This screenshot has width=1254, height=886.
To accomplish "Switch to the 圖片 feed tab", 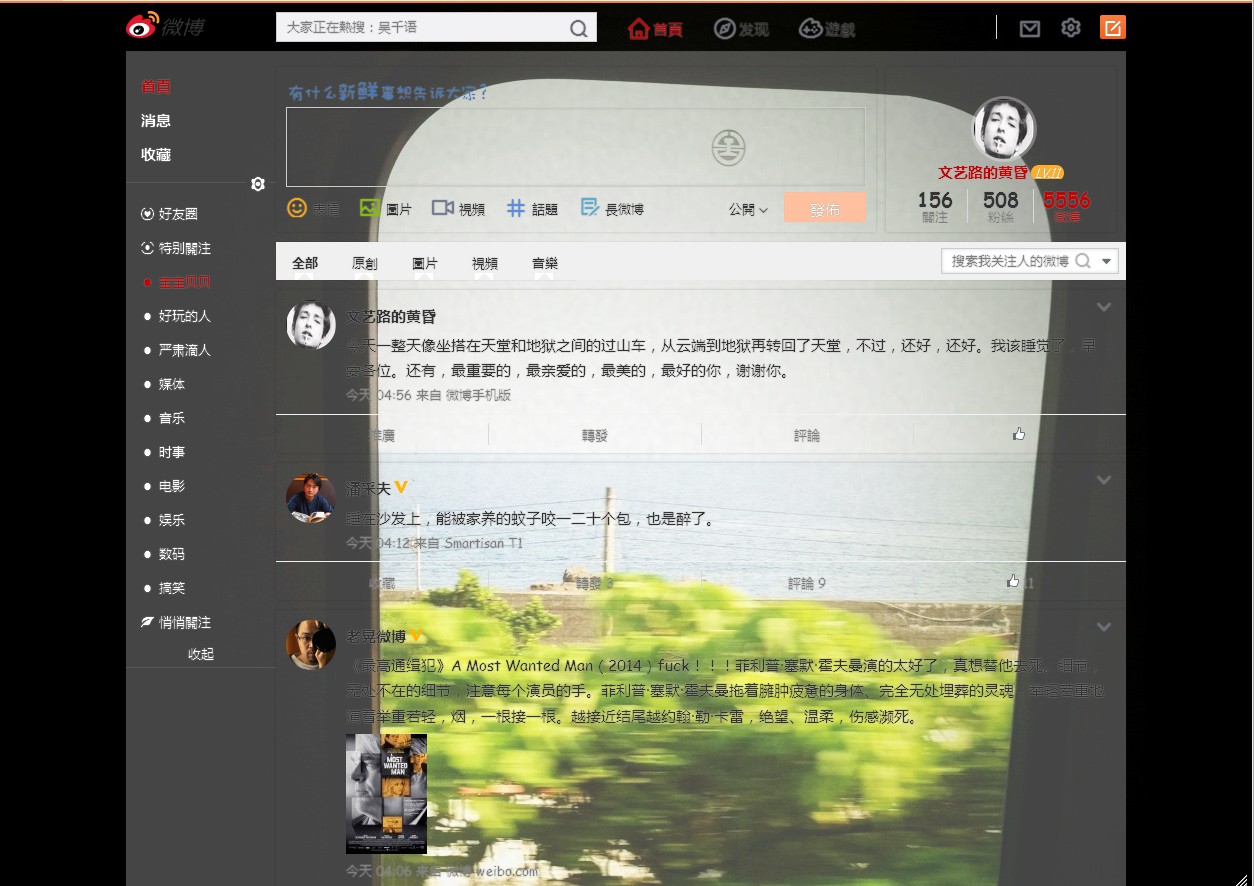I will tap(425, 263).
